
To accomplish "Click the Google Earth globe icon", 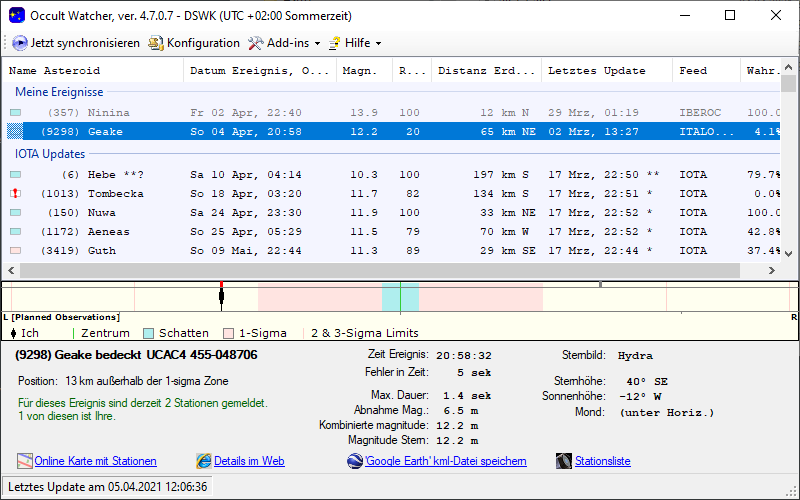I will tap(354, 461).
